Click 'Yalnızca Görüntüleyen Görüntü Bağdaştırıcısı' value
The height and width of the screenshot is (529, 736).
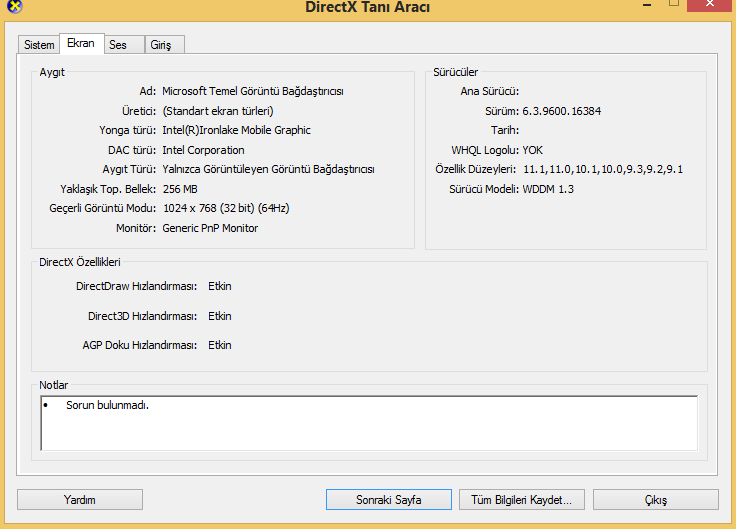click(268, 169)
